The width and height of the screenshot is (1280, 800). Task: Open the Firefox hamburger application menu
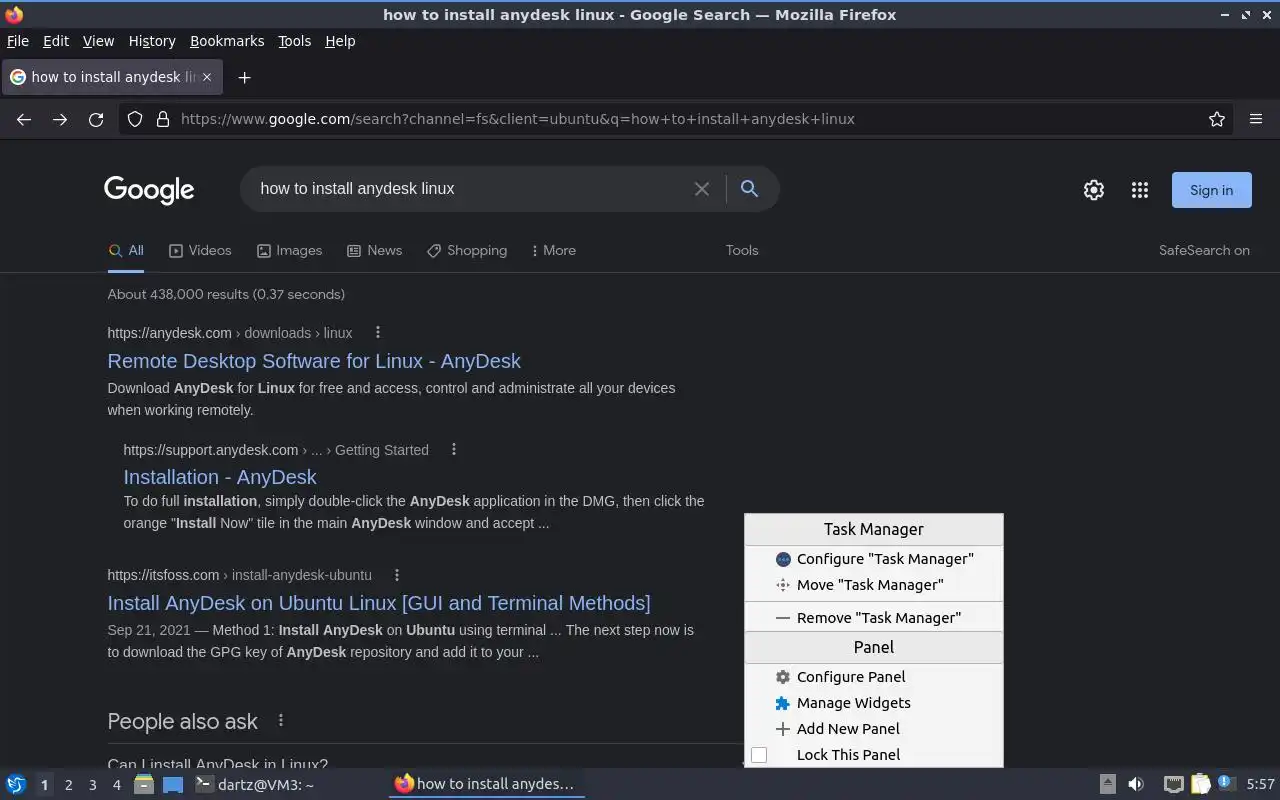(x=1256, y=119)
